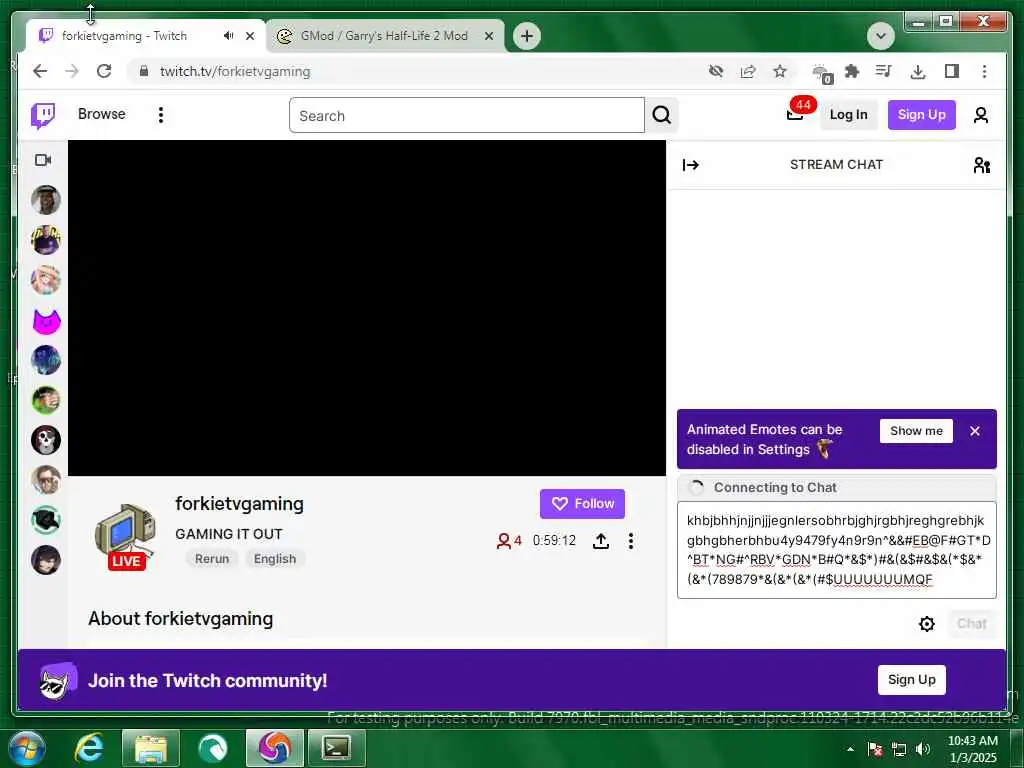Click inside the chat message box
1024x768 pixels.
coord(837,550)
